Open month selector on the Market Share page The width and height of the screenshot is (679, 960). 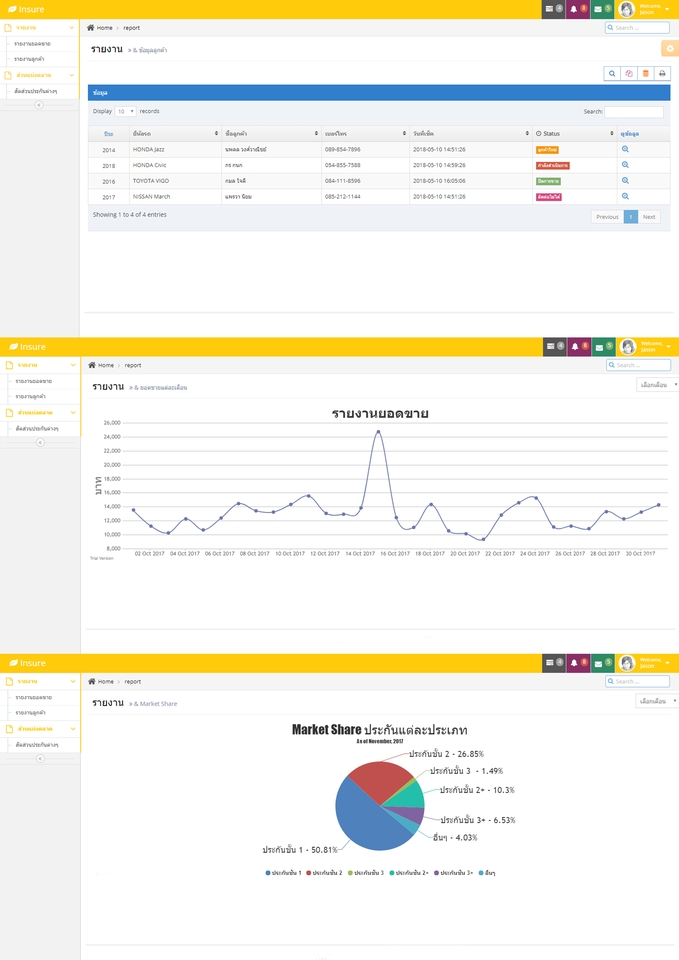pos(657,701)
